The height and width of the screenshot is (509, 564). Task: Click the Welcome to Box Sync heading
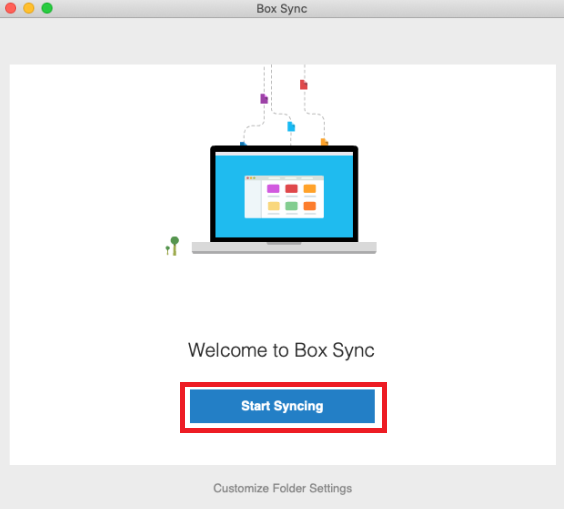coord(281,350)
